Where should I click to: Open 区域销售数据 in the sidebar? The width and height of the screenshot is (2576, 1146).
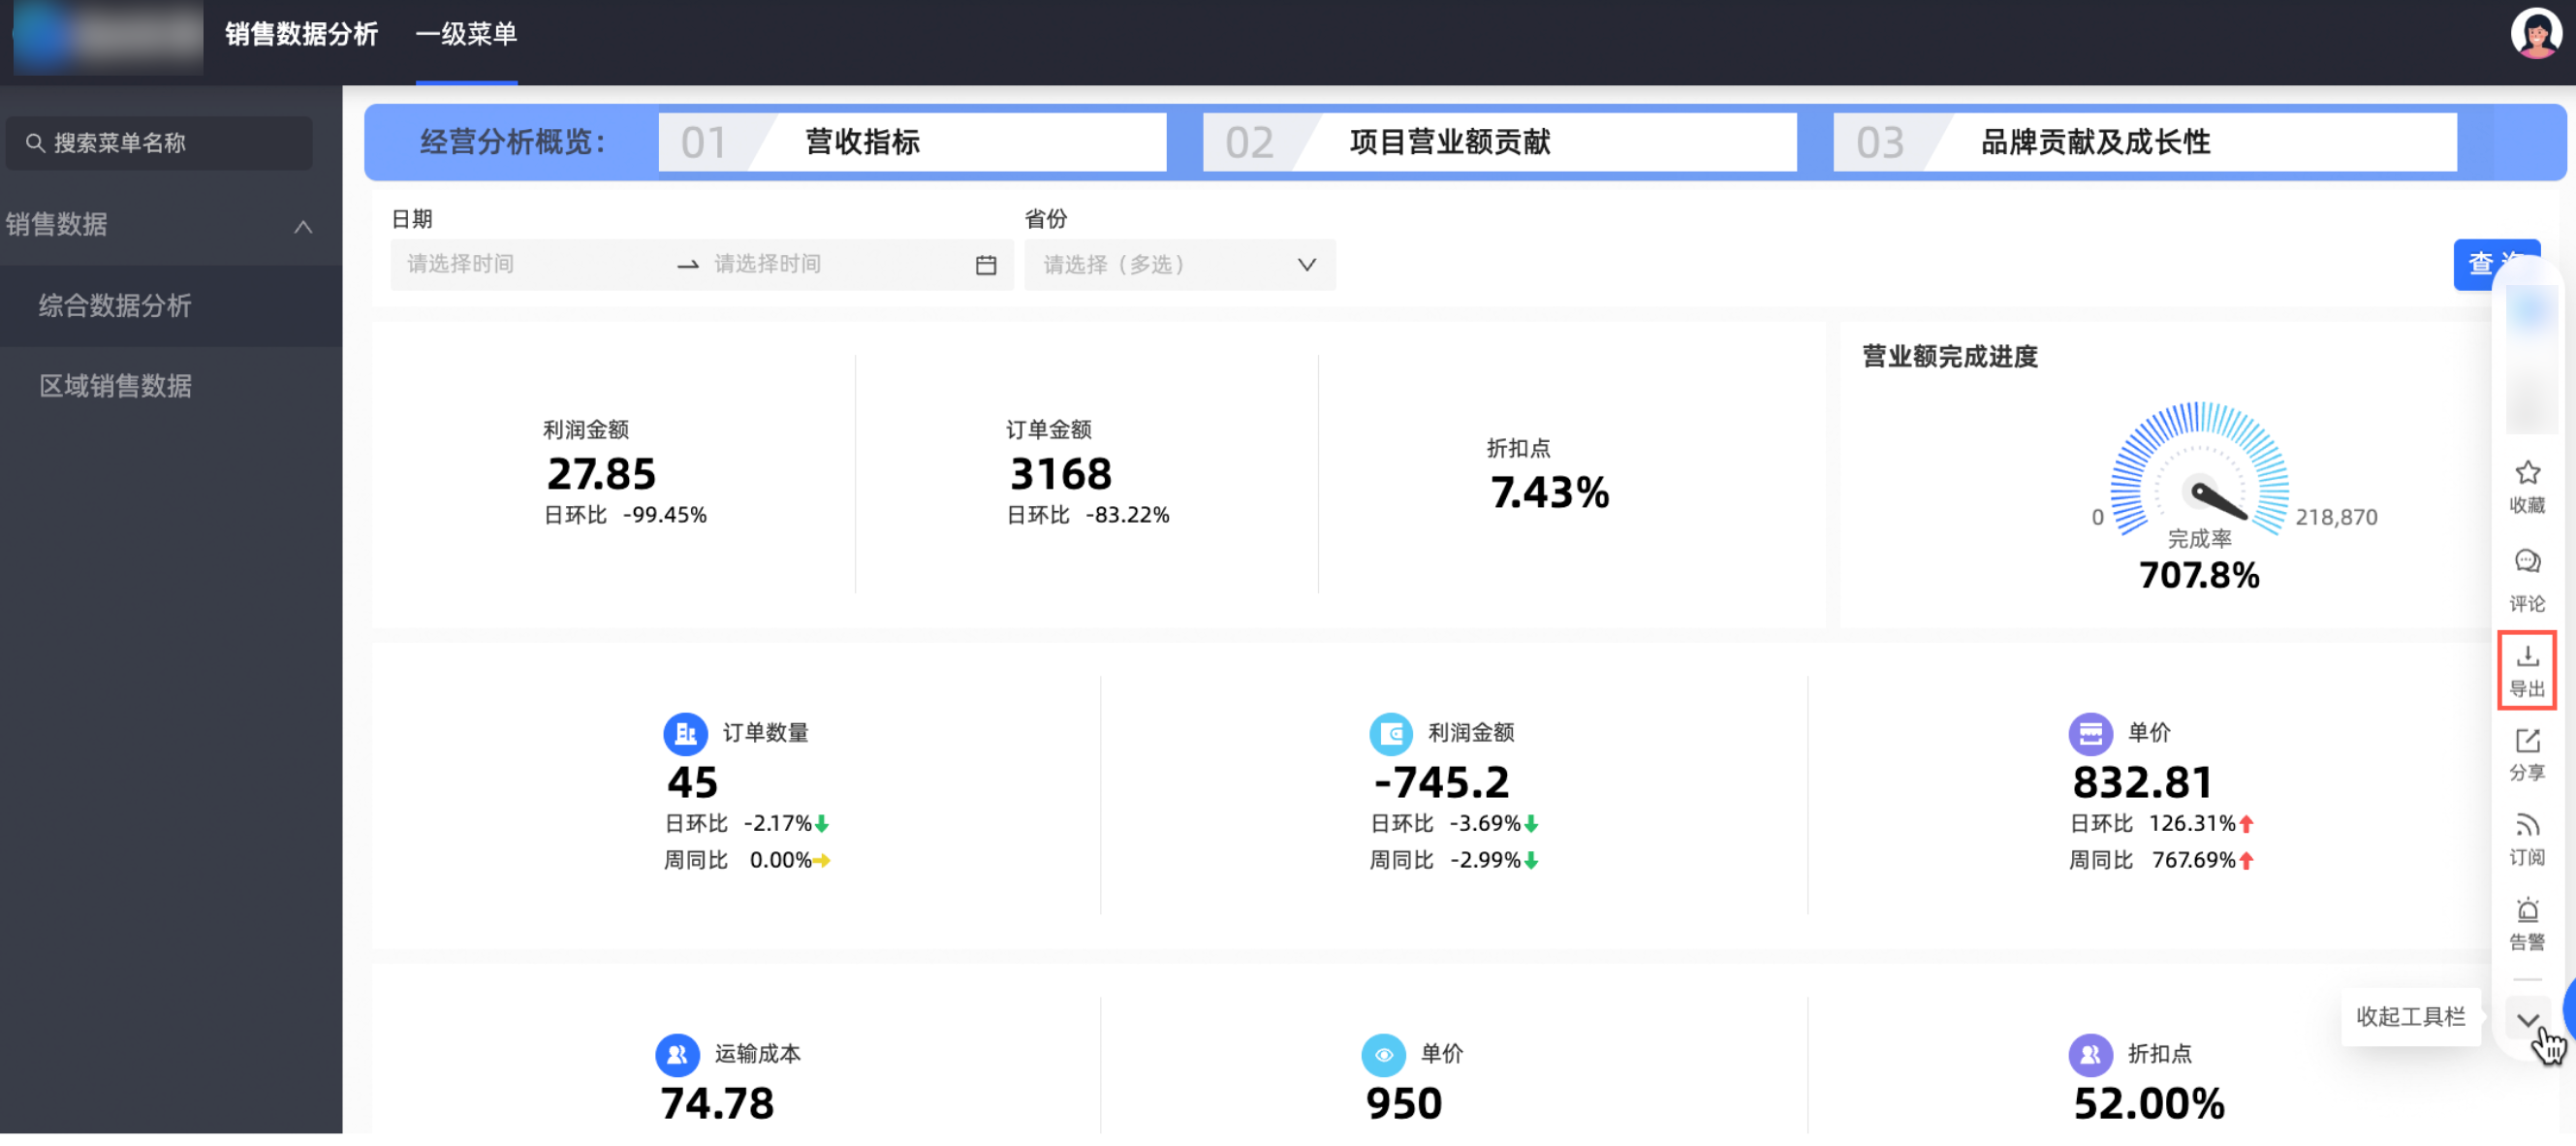coord(115,386)
